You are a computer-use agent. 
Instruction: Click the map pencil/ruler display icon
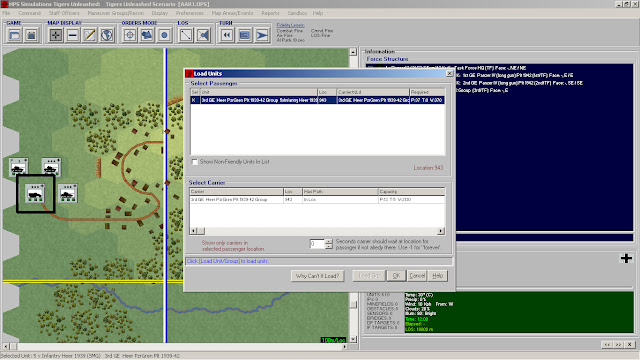90,35
